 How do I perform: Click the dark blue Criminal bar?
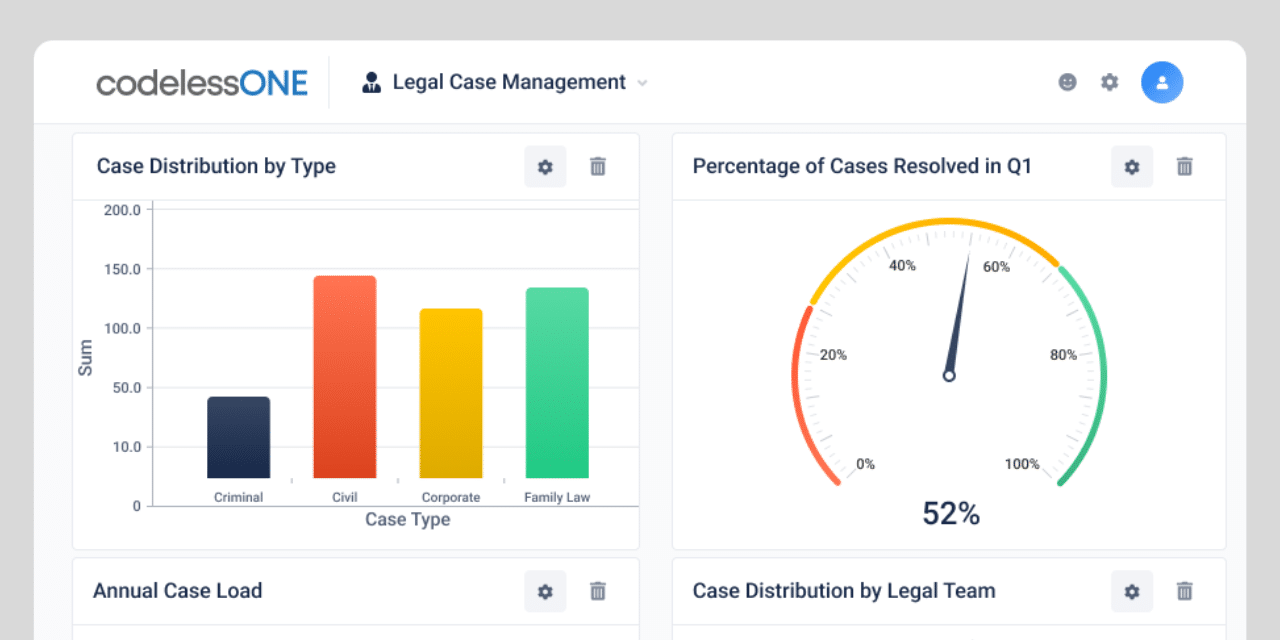[x=239, y=437]
